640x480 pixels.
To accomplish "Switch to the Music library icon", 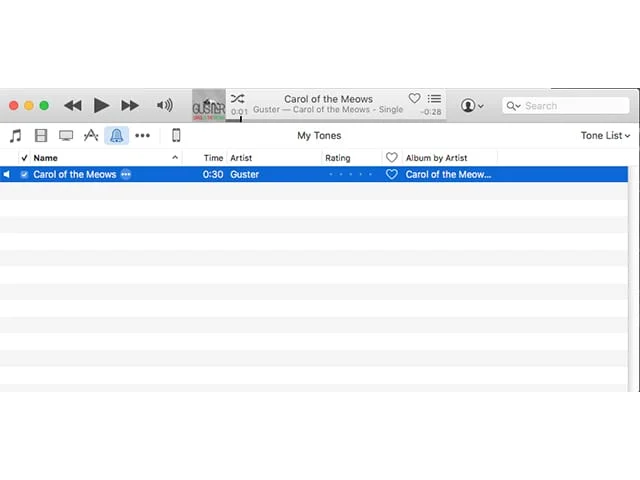I will [x=16, y=136].
